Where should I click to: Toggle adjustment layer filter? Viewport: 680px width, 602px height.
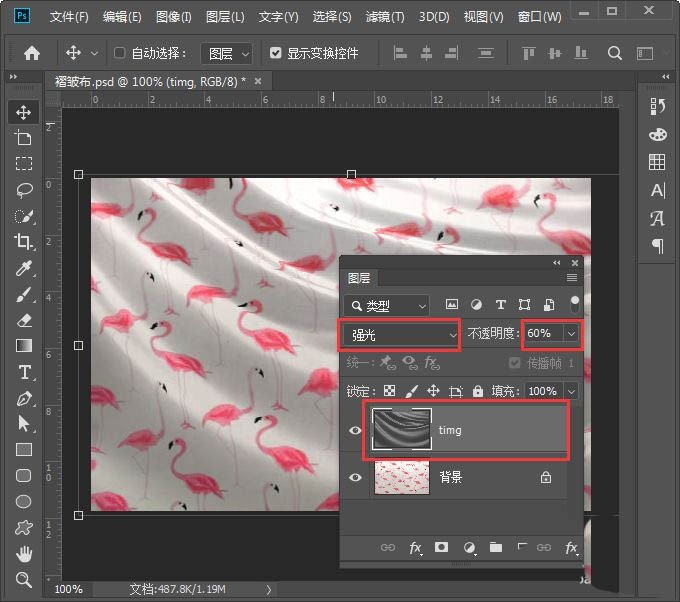pos(476,304)
